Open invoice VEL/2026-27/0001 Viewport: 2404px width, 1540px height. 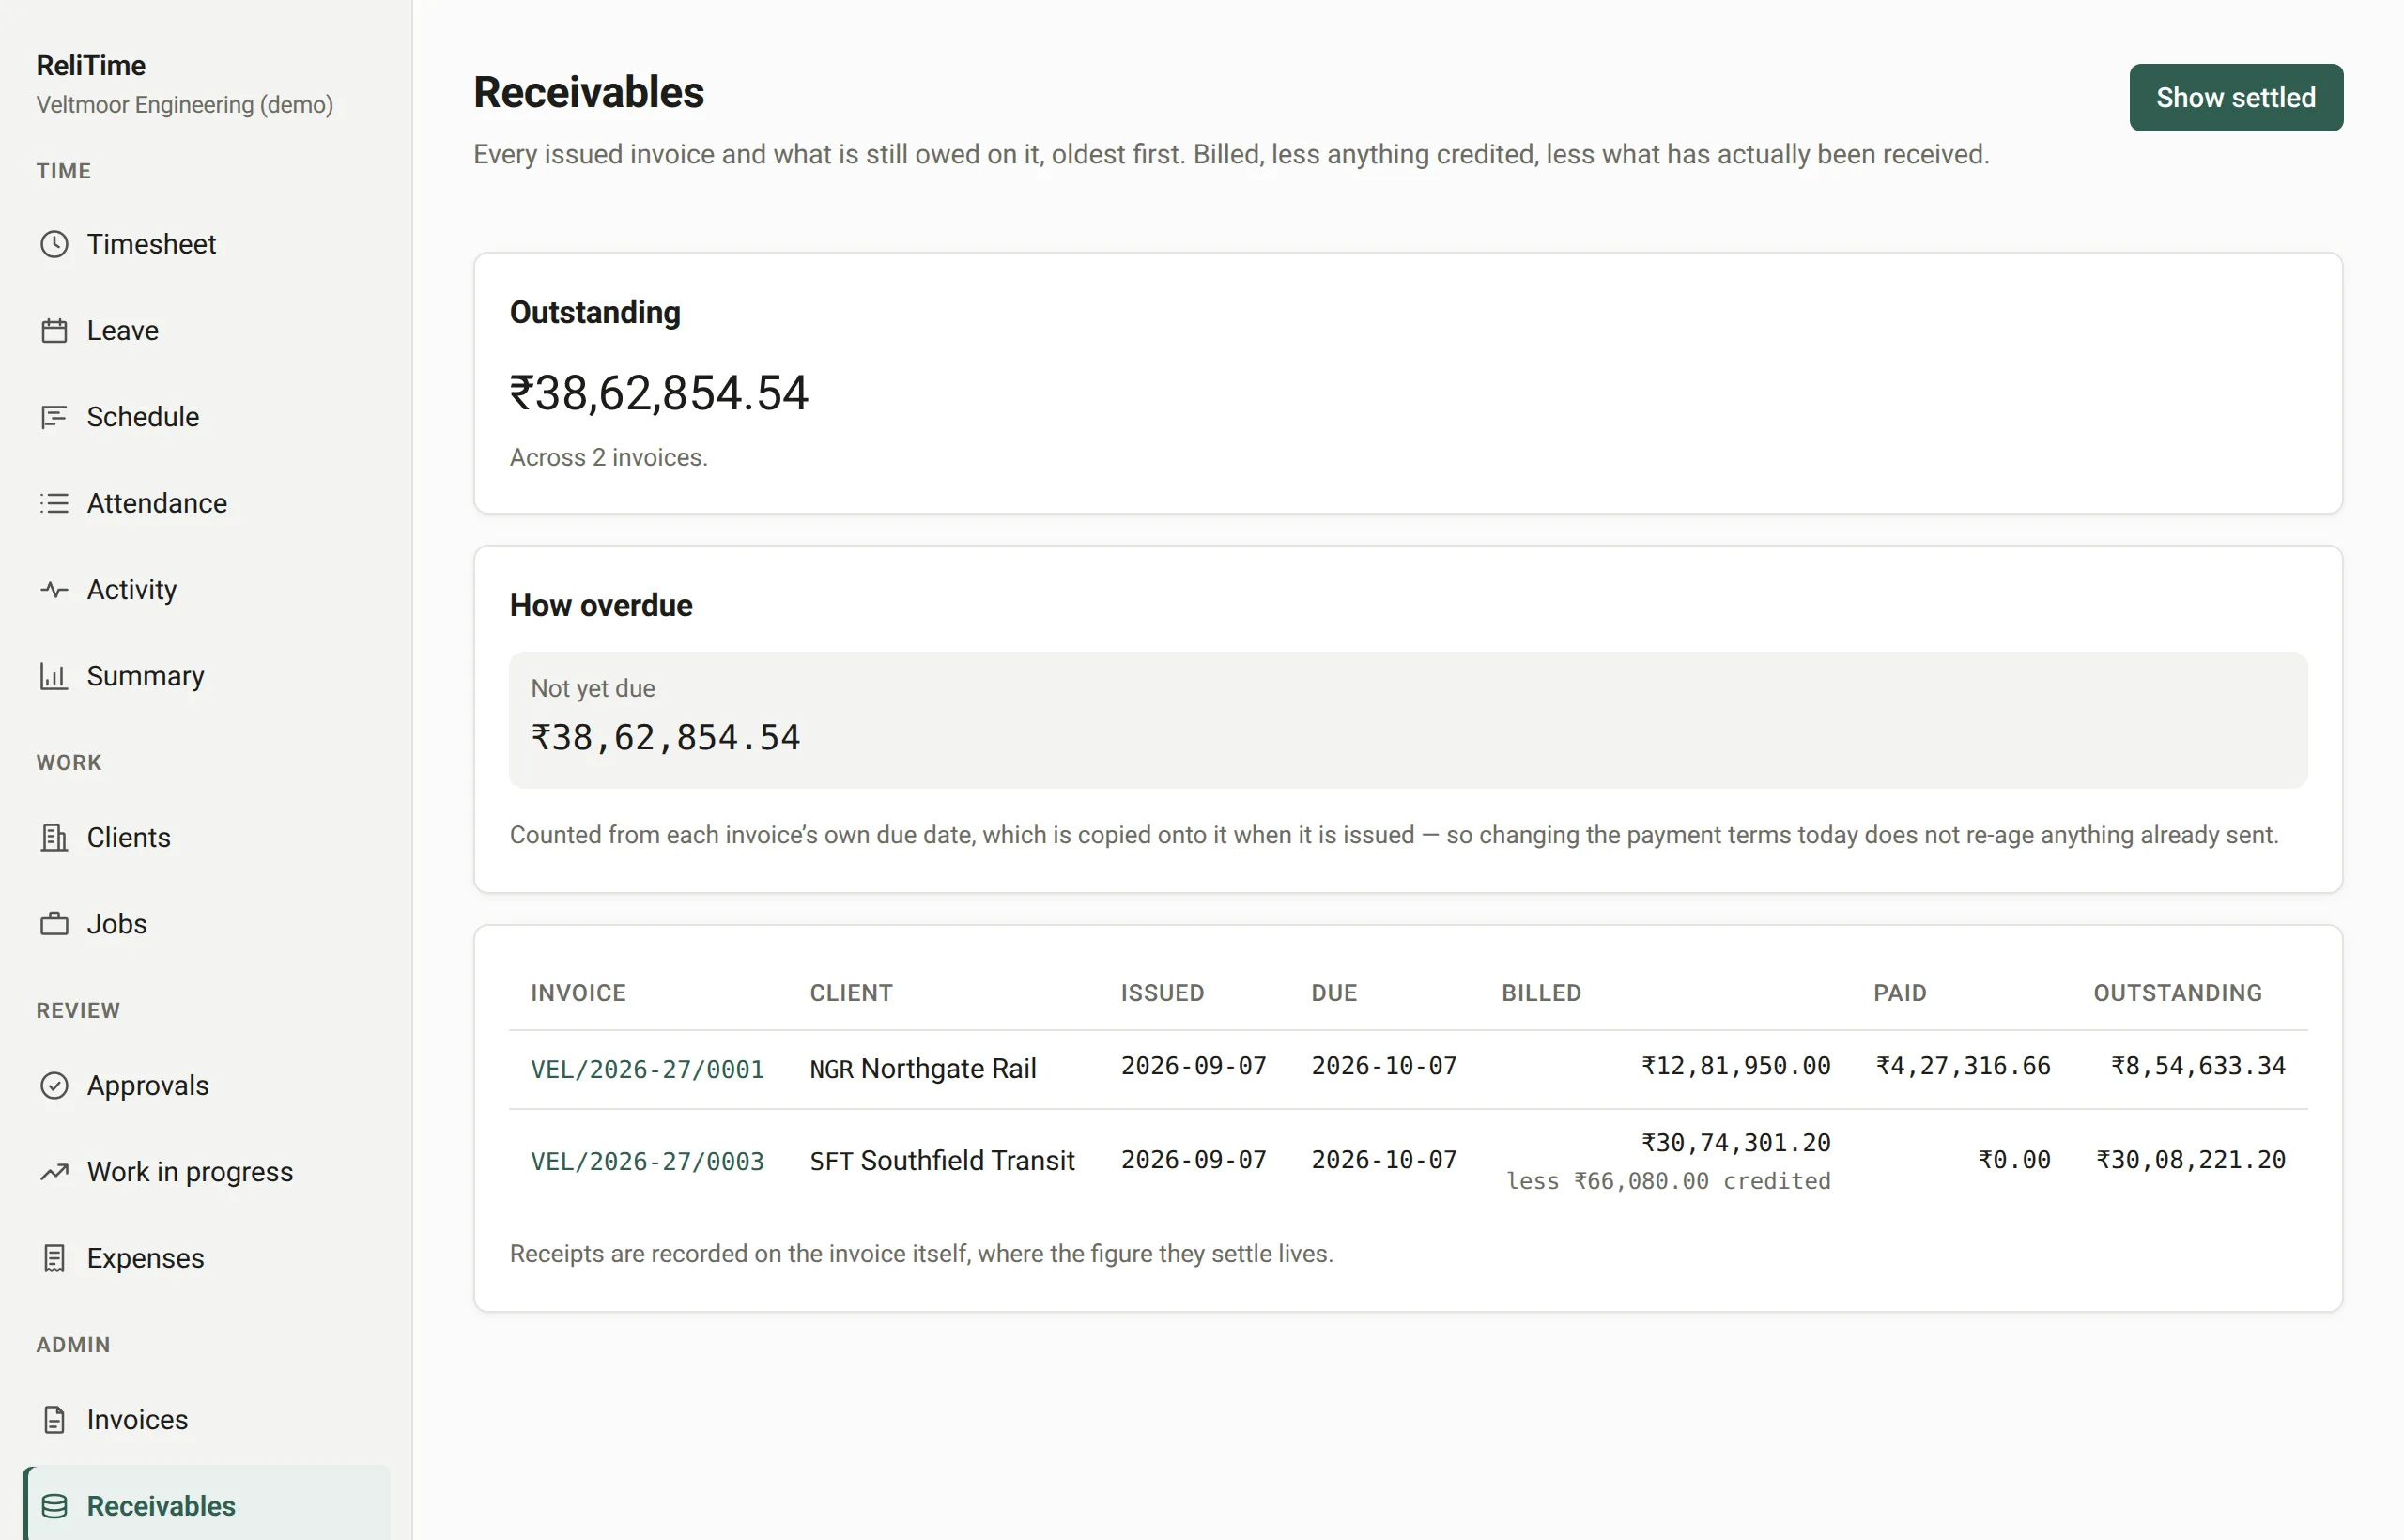pos(647,1069)
